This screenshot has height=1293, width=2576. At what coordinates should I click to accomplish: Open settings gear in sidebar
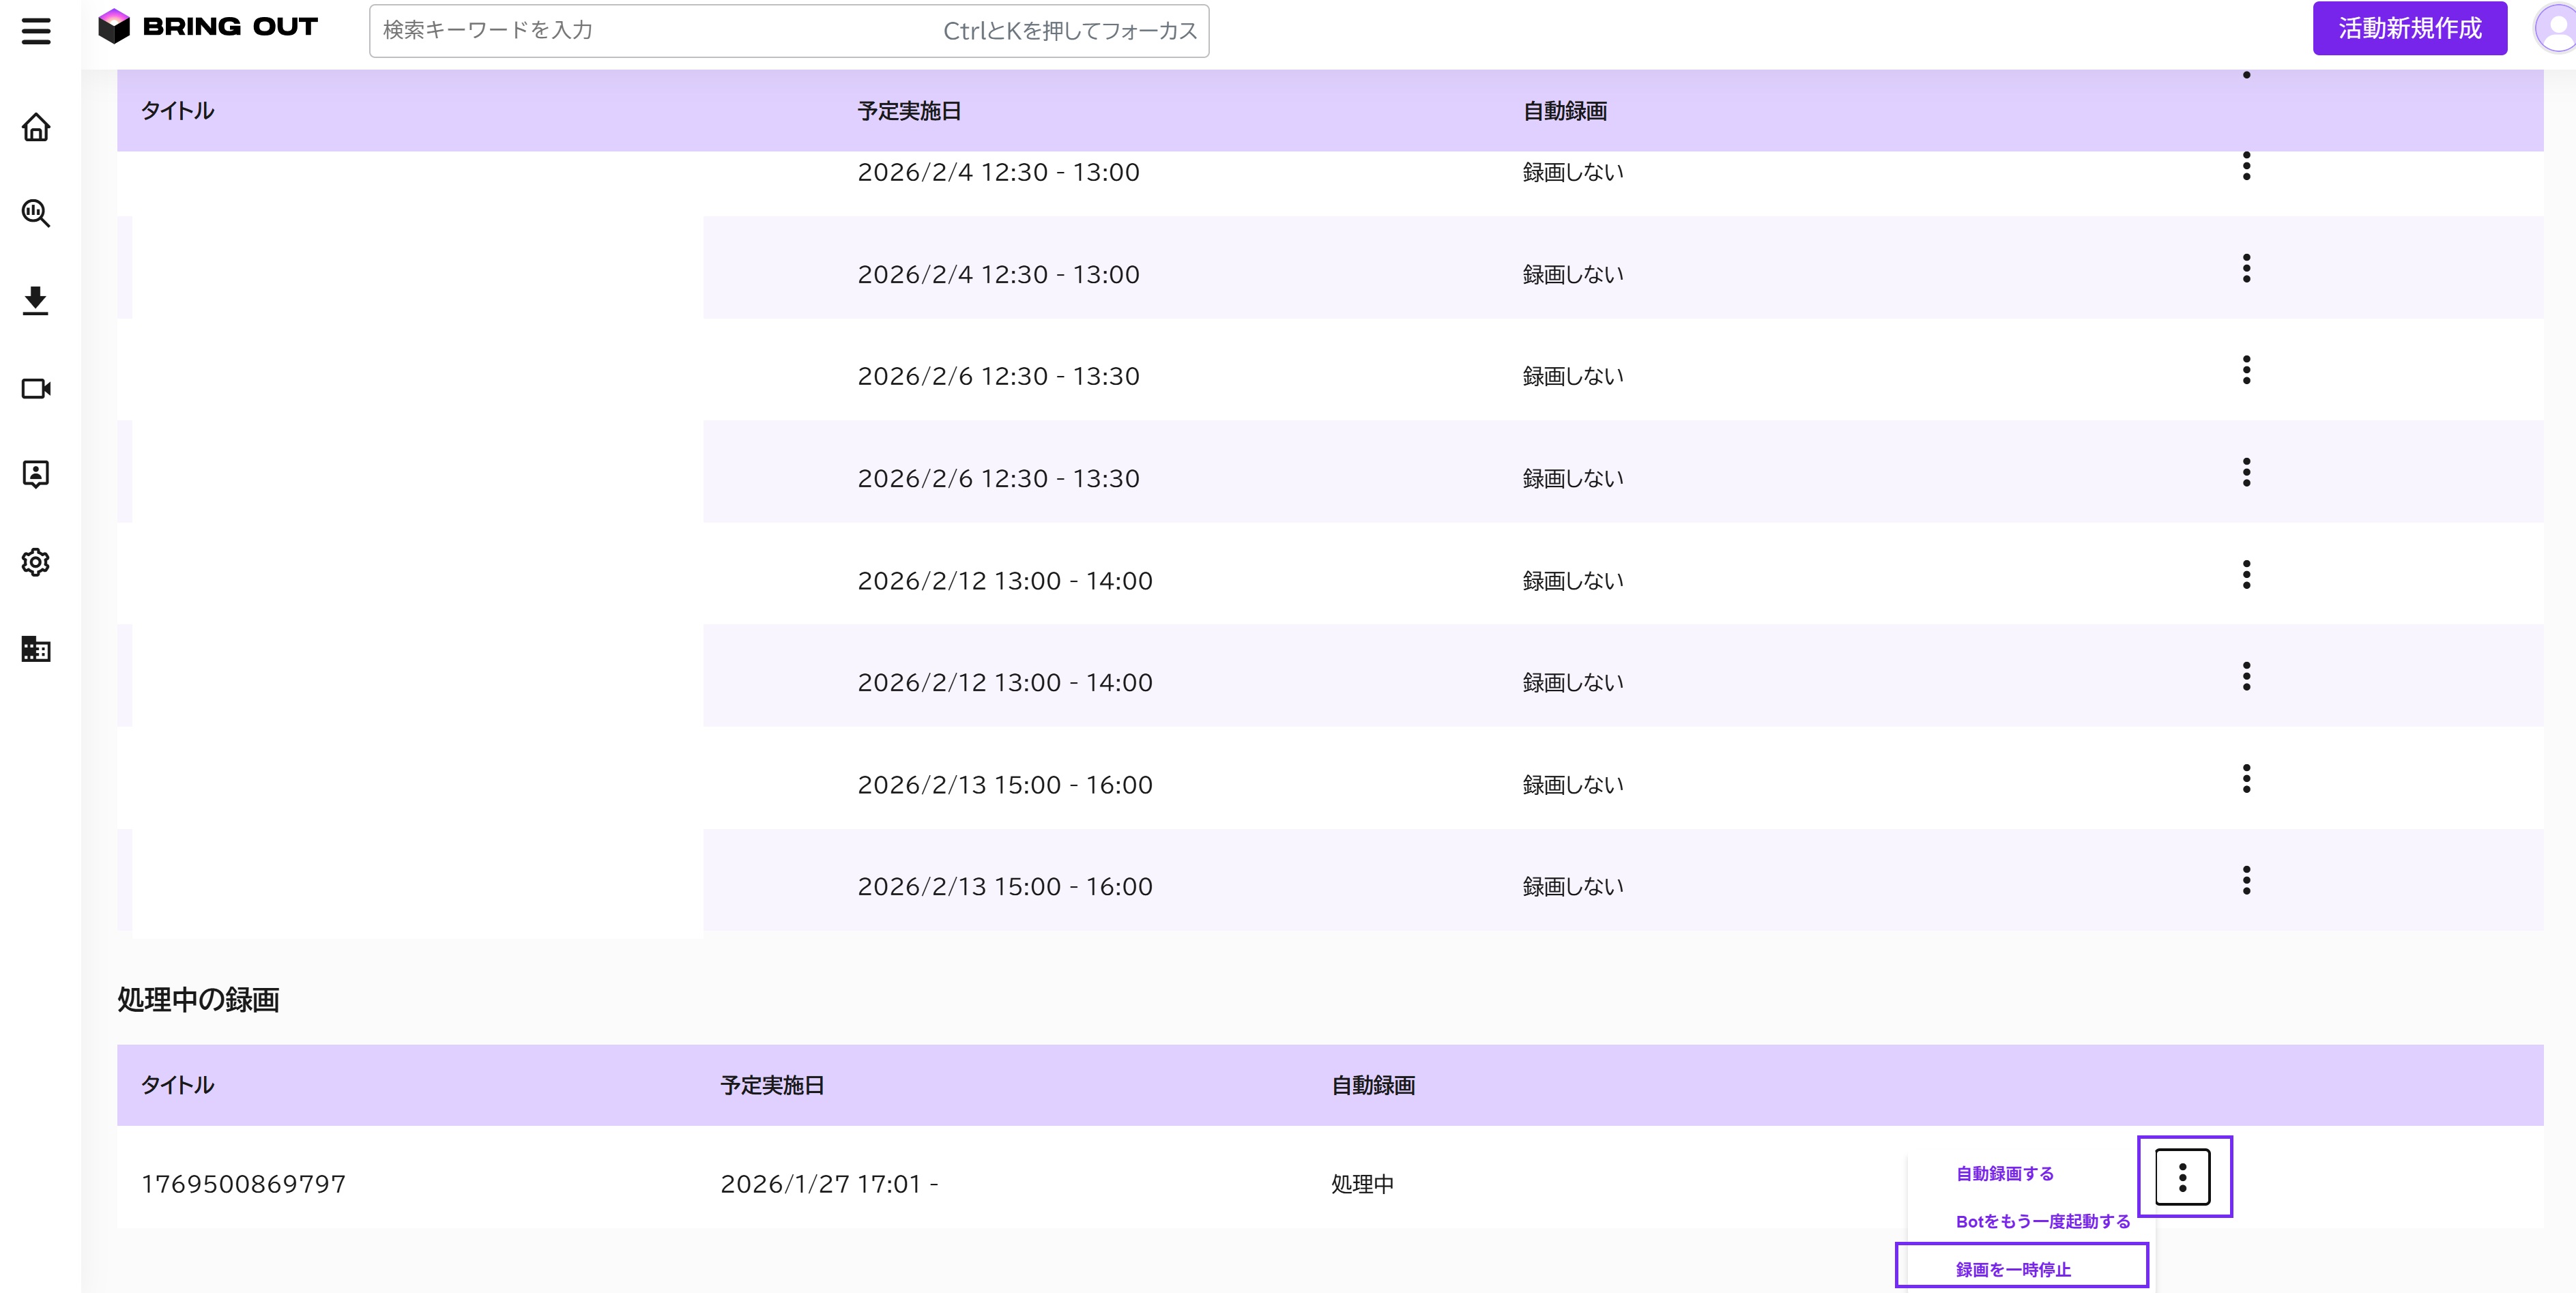click(x=36, y=562)
